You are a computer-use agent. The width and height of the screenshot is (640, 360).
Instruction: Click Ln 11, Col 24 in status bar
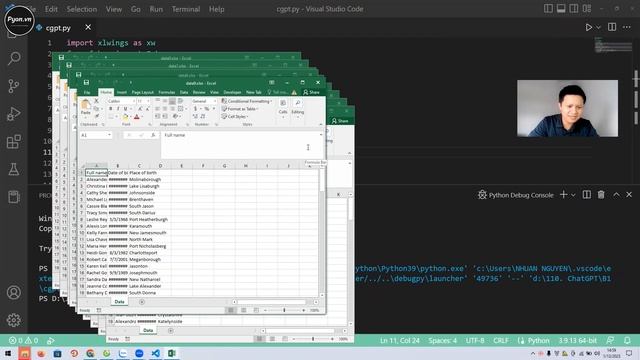tap(400, 340)
